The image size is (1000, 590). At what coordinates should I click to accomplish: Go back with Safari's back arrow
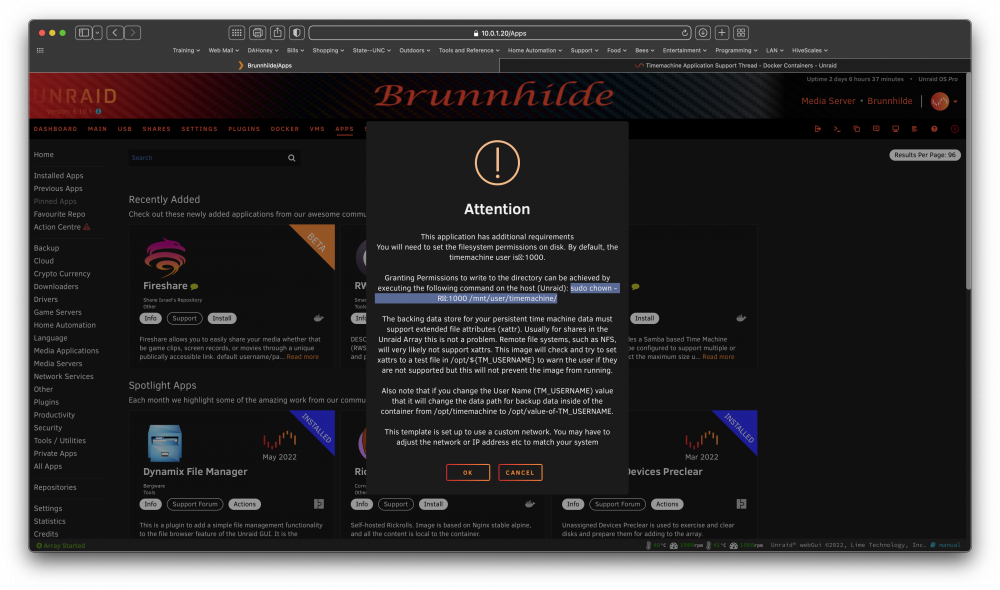115,33
